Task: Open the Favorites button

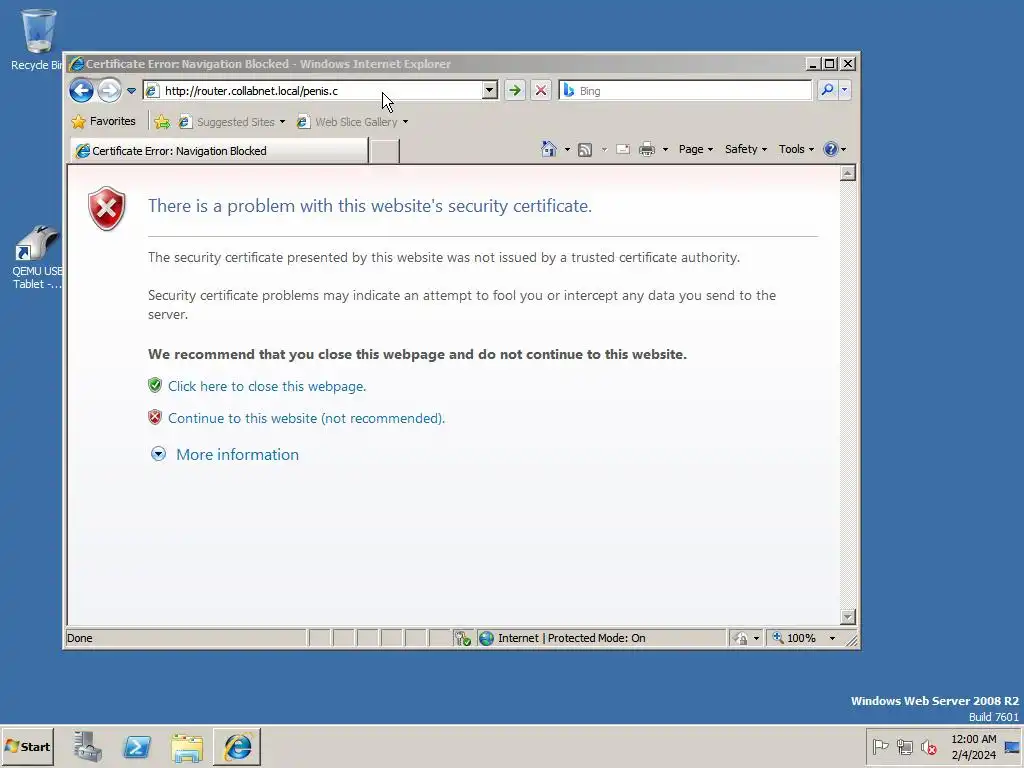Action: (104, 121)
